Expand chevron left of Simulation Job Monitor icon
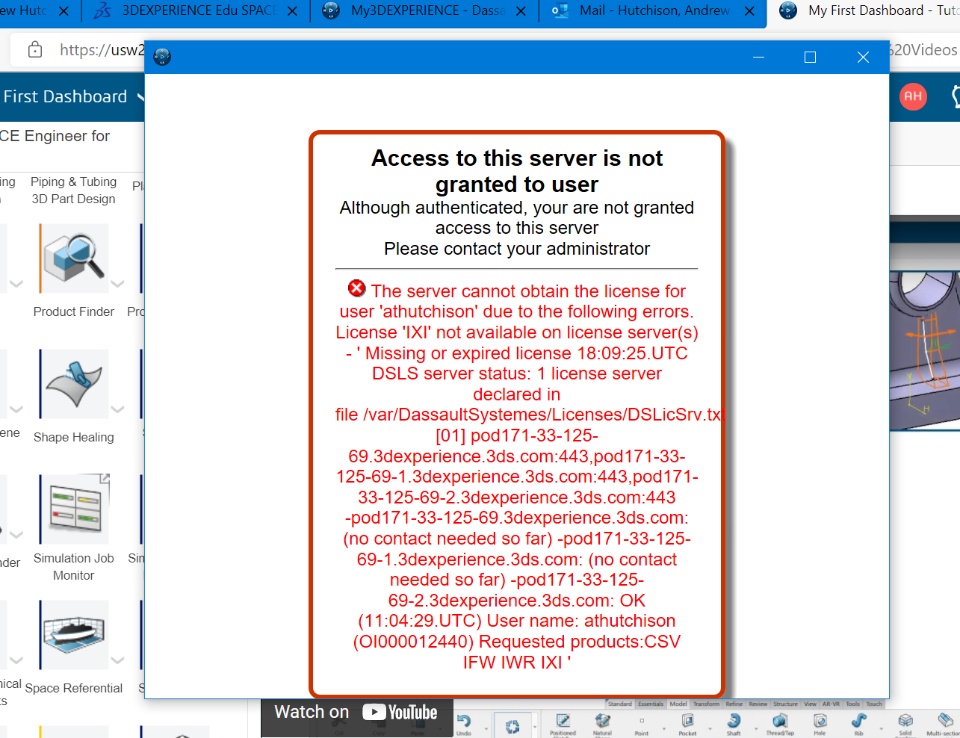The width and height of the screenshot is (960, 738). 17,535
